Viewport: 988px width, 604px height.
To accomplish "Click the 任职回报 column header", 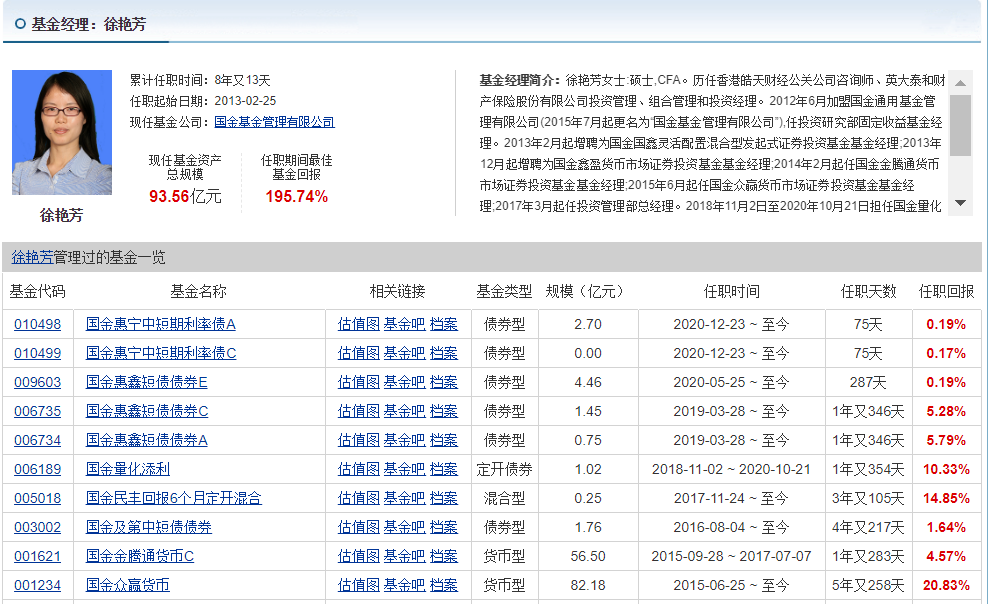I will [946, 292].
